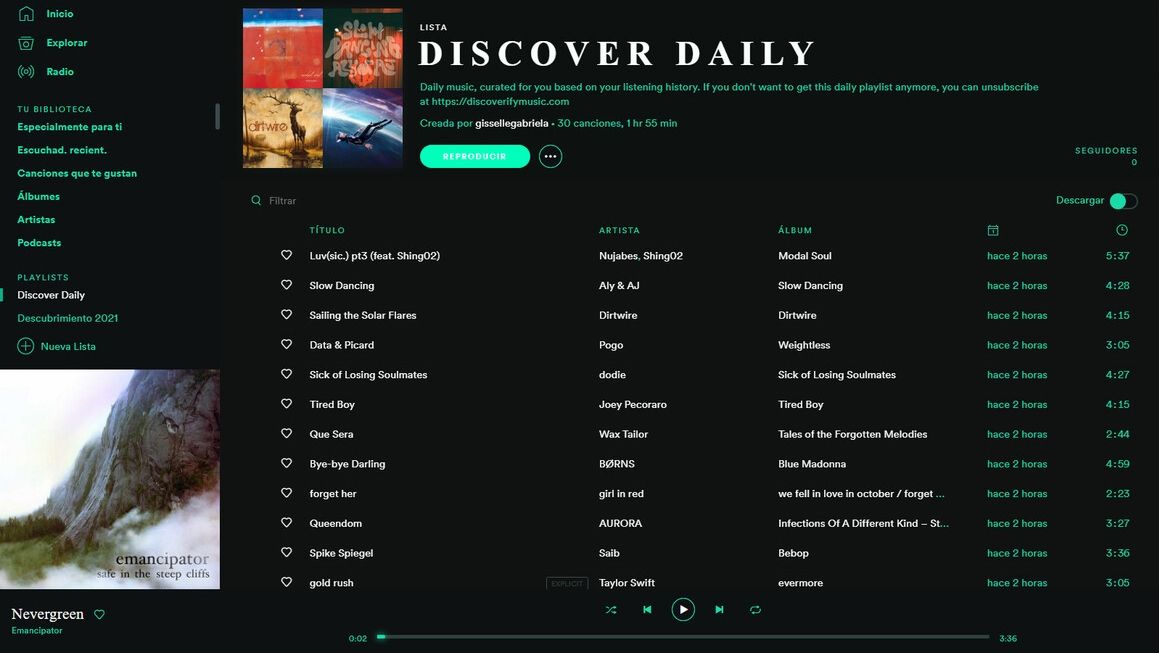Sort by duration clock icon
1159x653 pixels.
tap(1122, 230)
